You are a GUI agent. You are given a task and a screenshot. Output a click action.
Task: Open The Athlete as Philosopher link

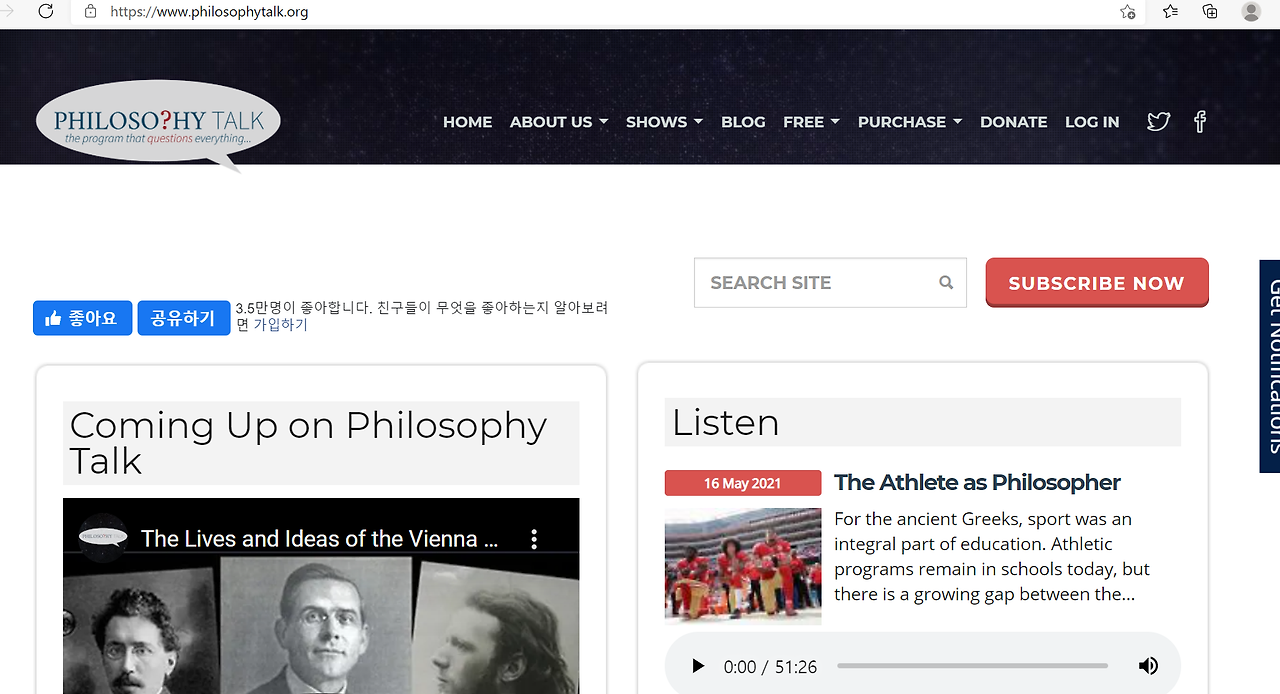(976, 482)
